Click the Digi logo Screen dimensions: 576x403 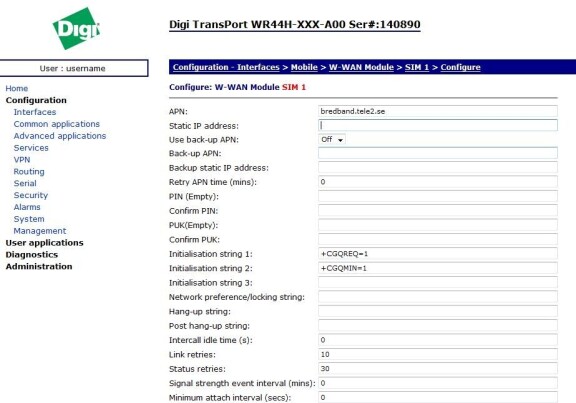76,28
